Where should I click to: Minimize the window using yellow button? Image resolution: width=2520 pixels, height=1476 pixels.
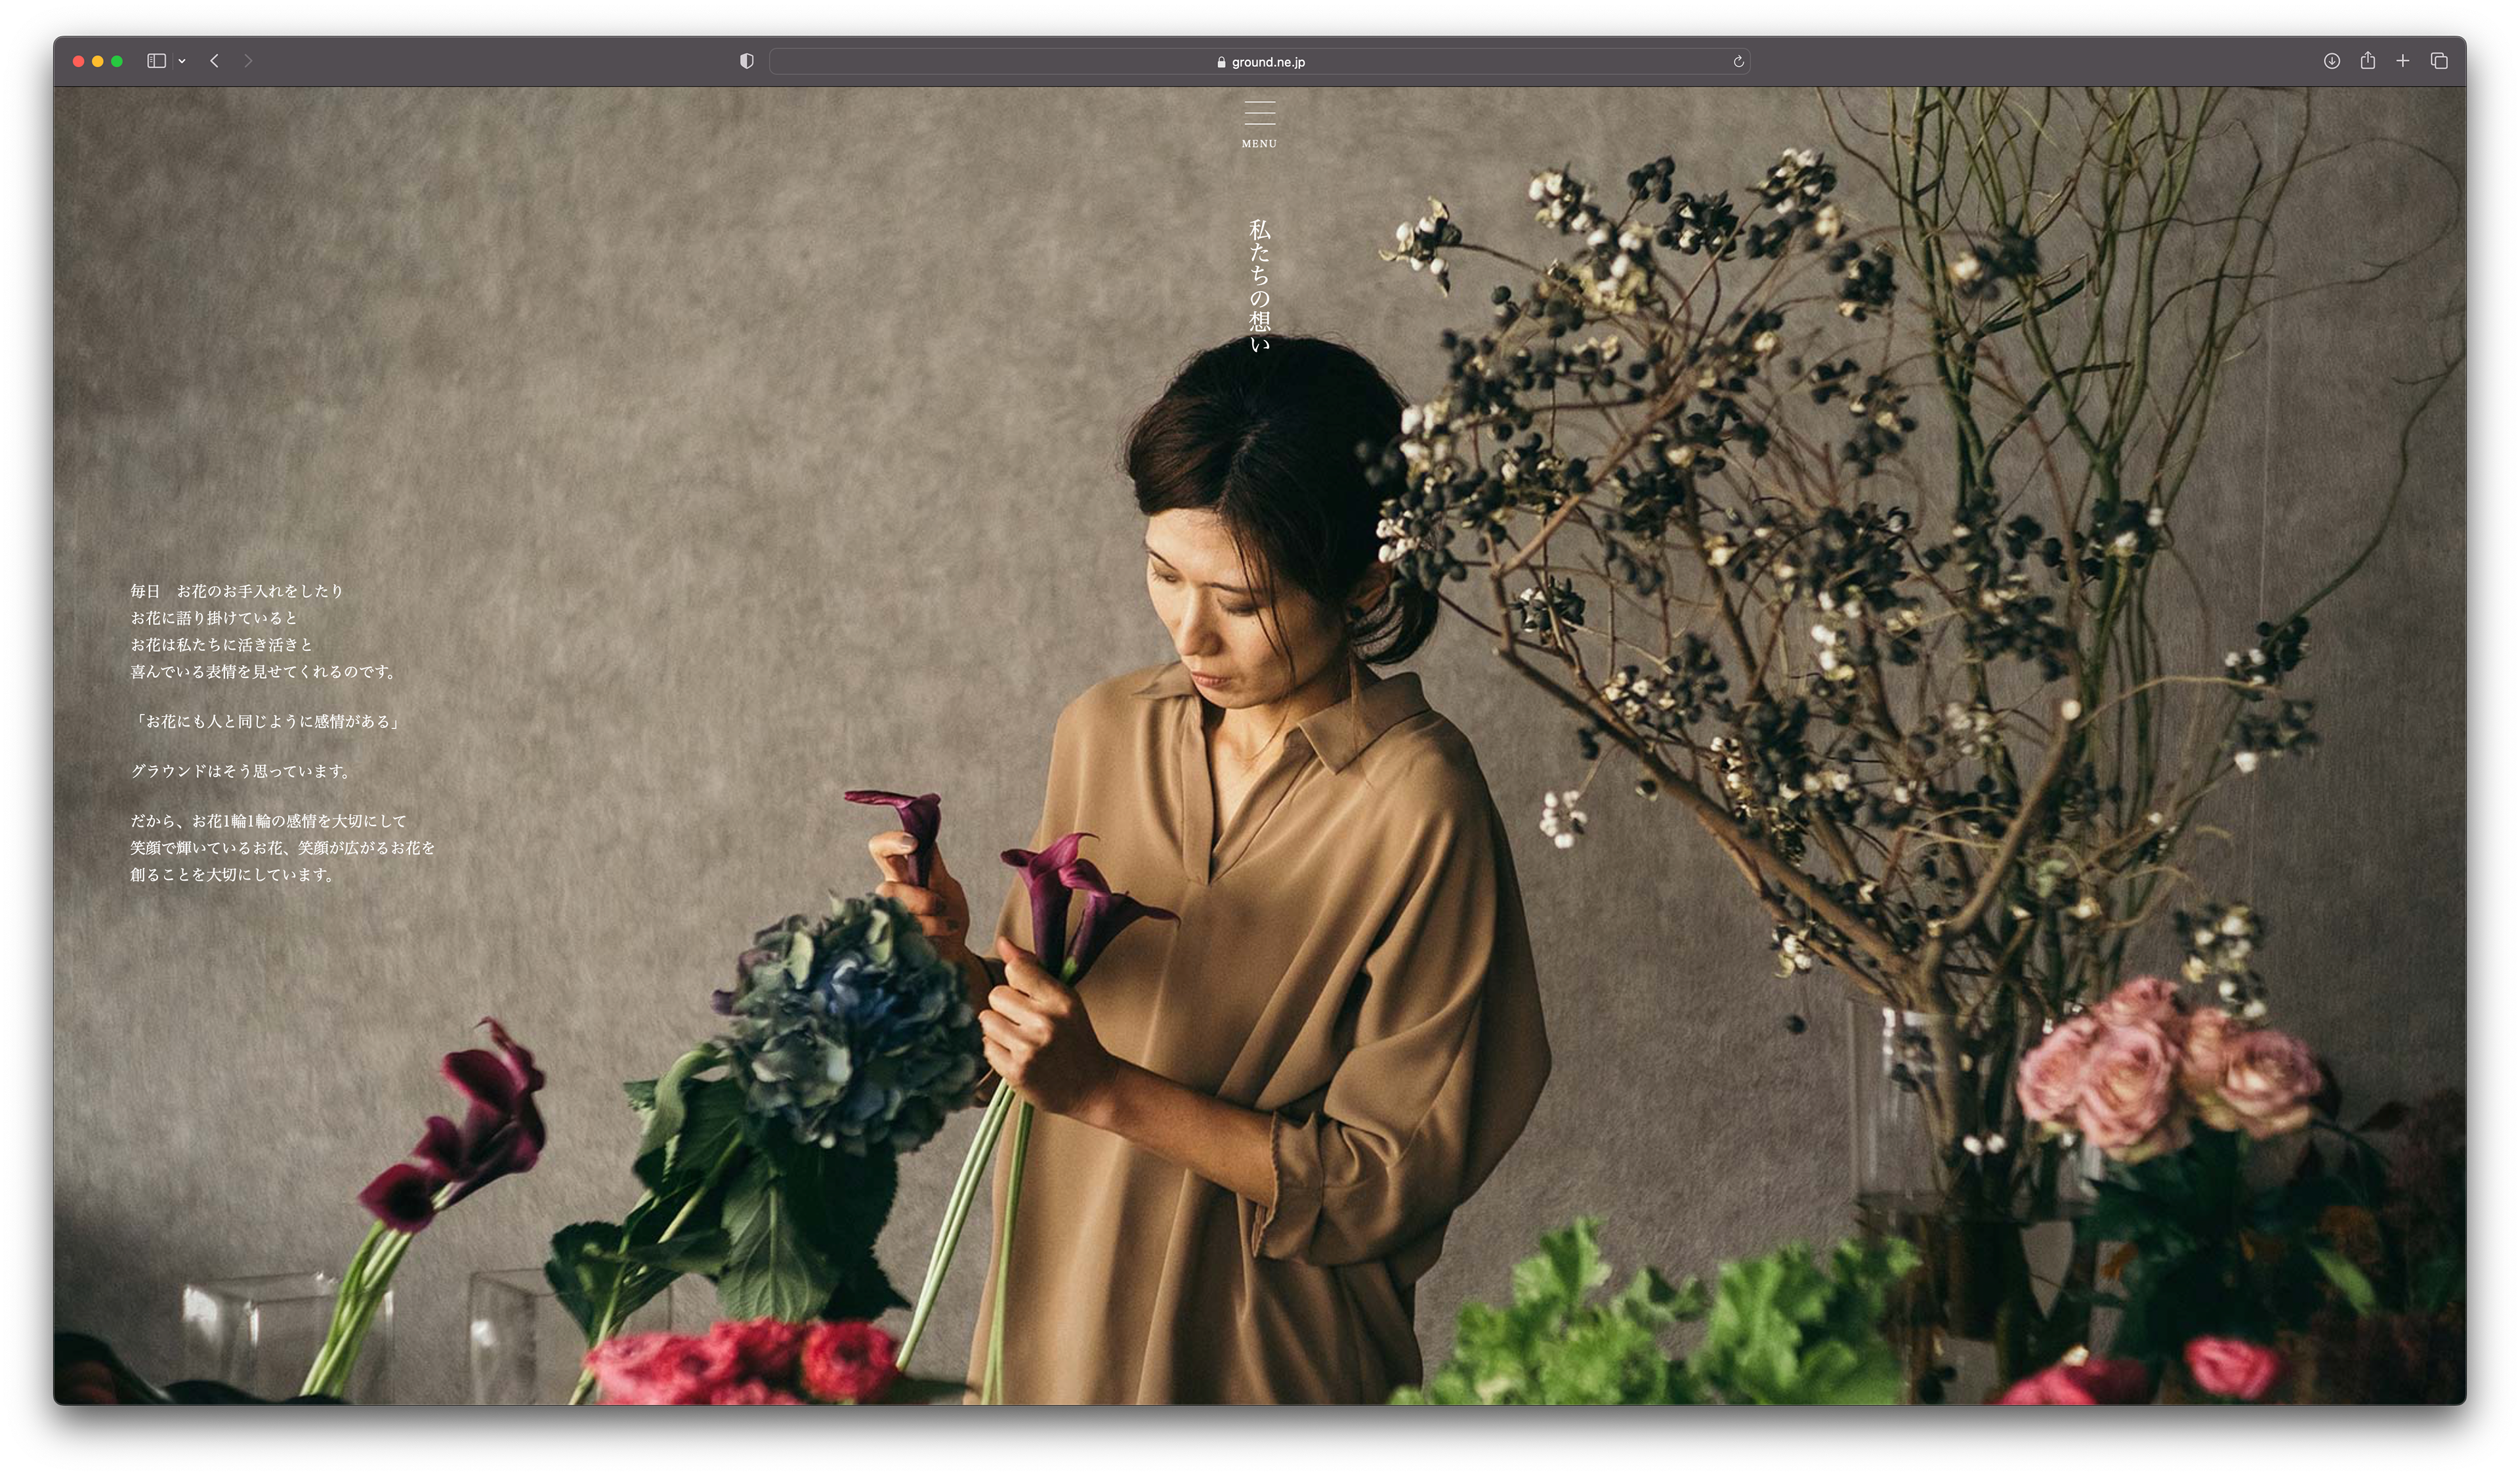point(97,61)
